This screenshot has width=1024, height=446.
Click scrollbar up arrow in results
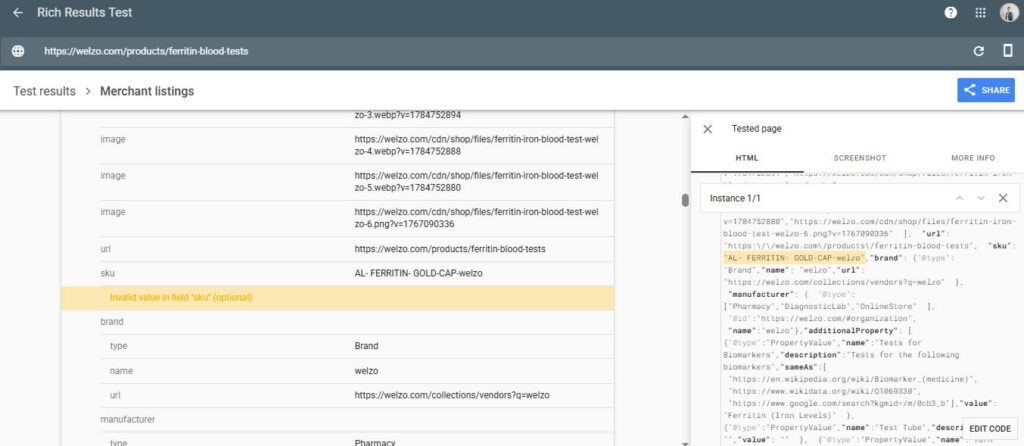pos(684,117)
